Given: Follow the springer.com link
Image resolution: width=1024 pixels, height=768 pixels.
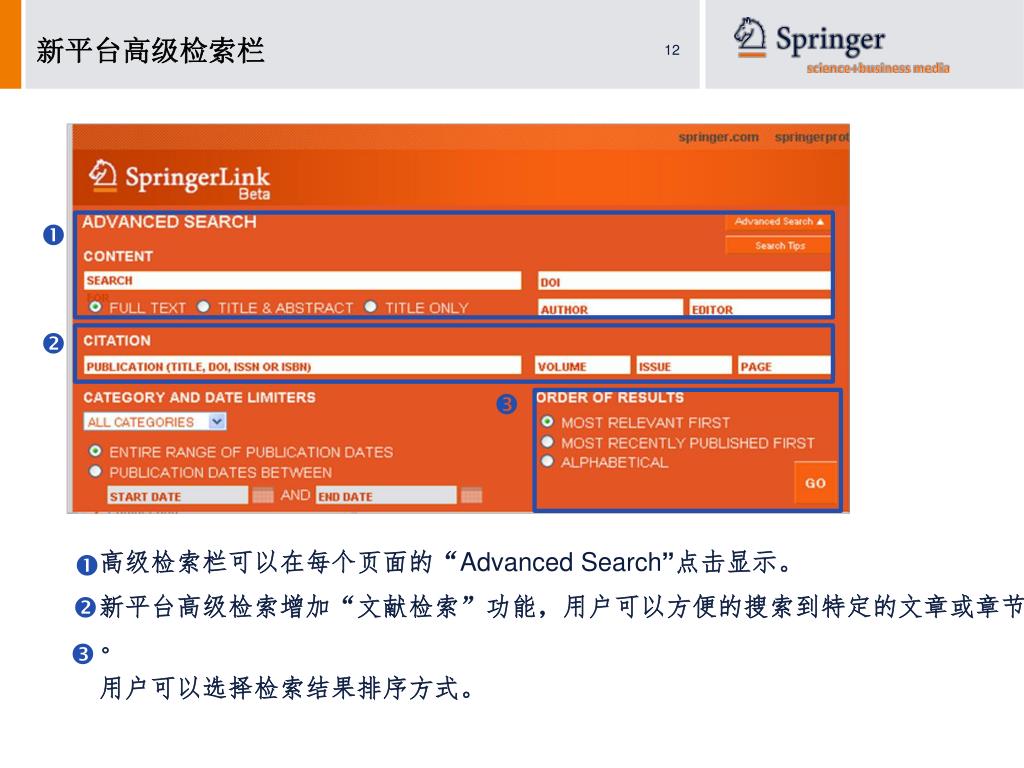Looking at the screenshot, I should click(718, 137).
